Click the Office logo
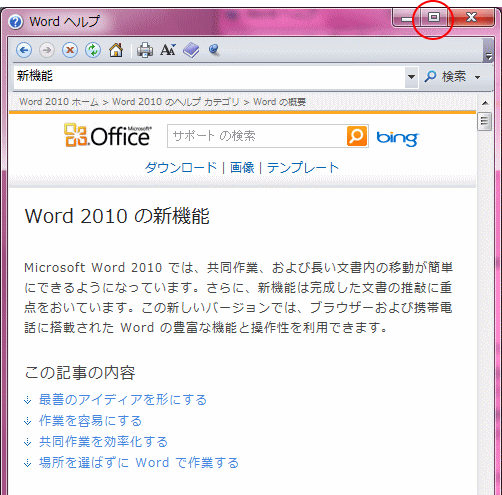The width and height of the screenshot is (502, 495). coord(108,135)
